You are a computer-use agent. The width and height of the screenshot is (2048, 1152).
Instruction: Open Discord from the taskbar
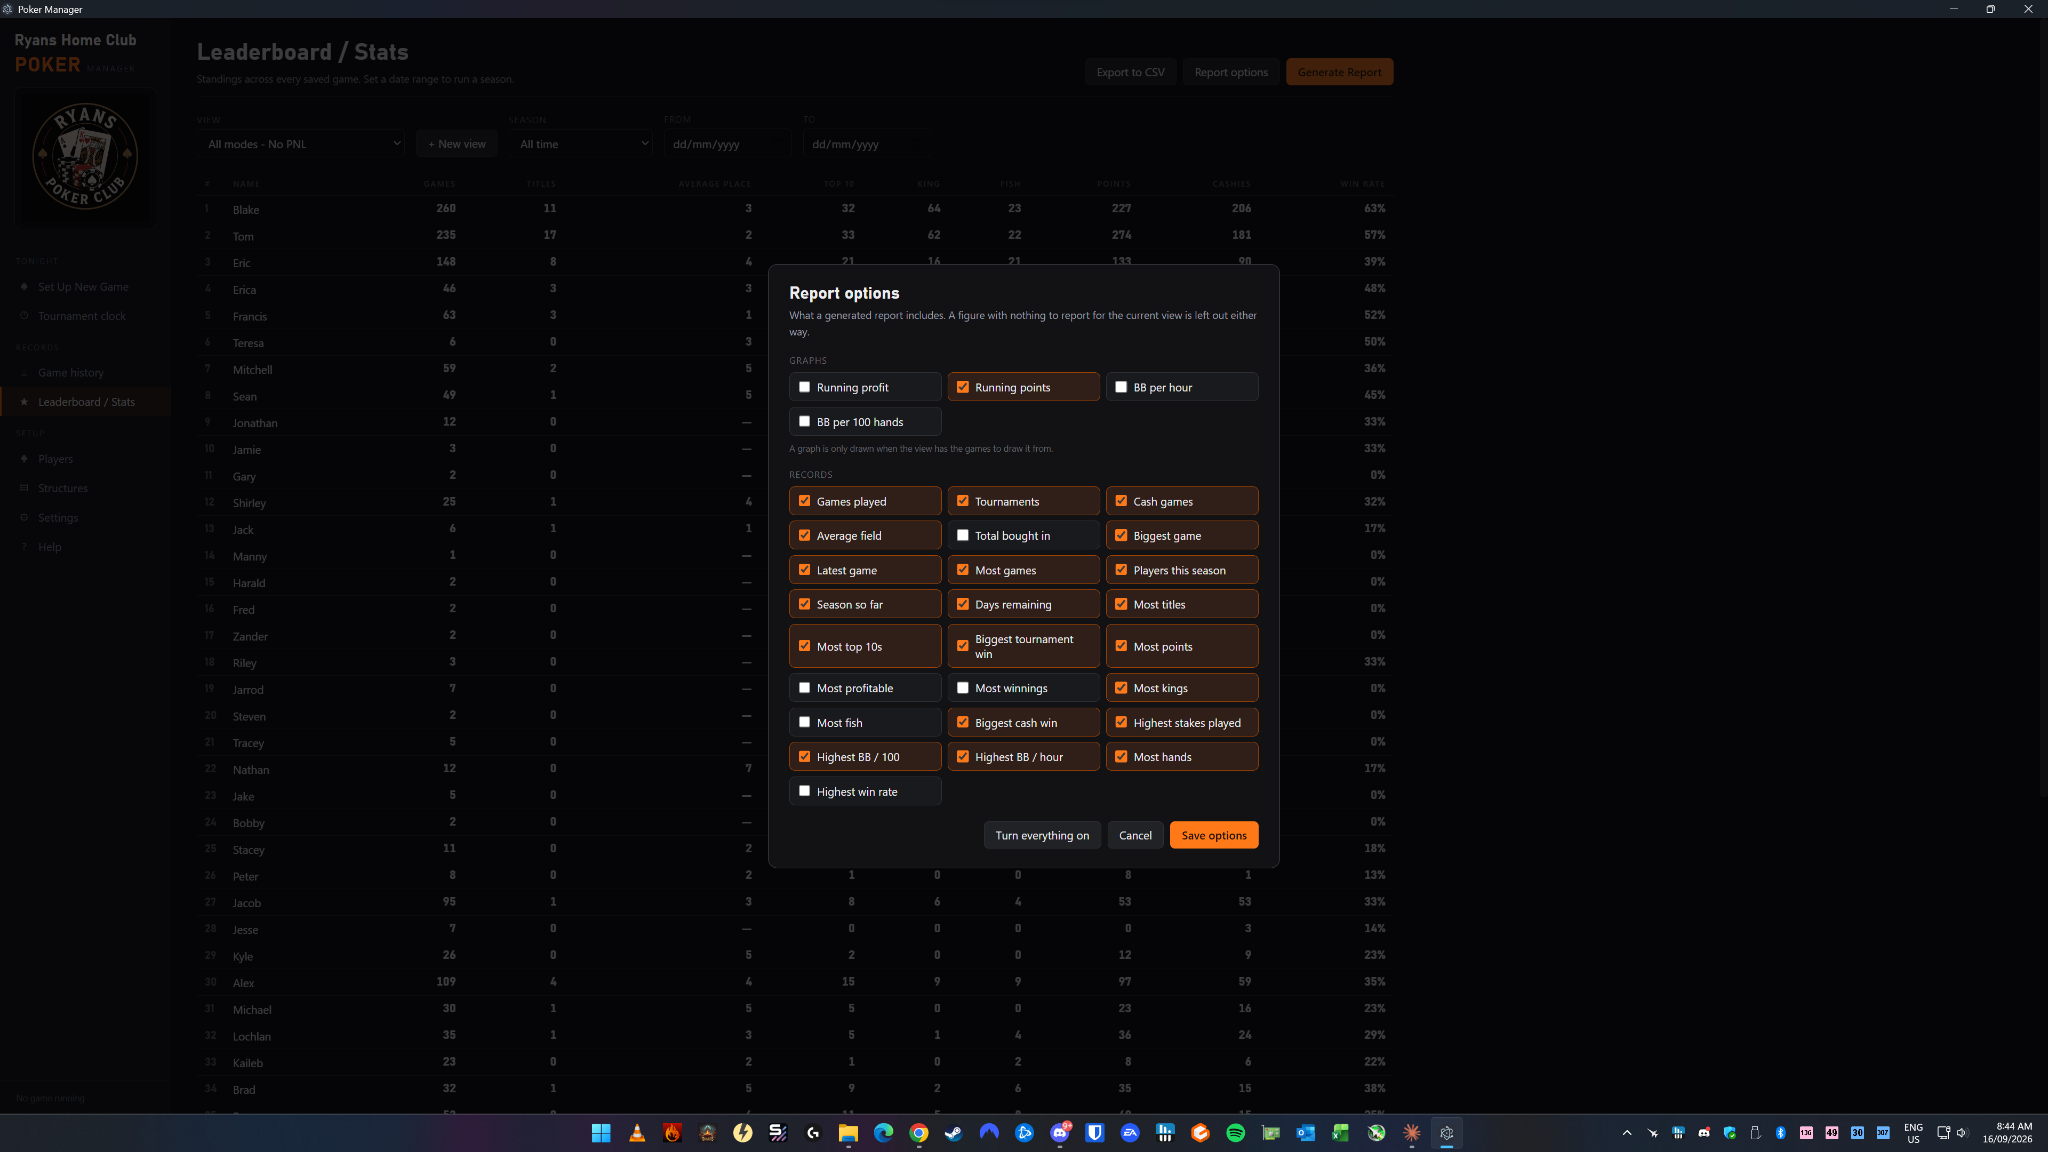(1060, 1133)
